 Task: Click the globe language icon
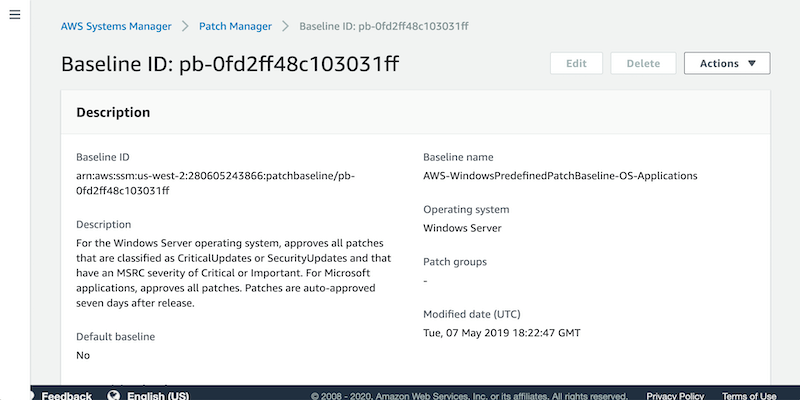point(114,395)
